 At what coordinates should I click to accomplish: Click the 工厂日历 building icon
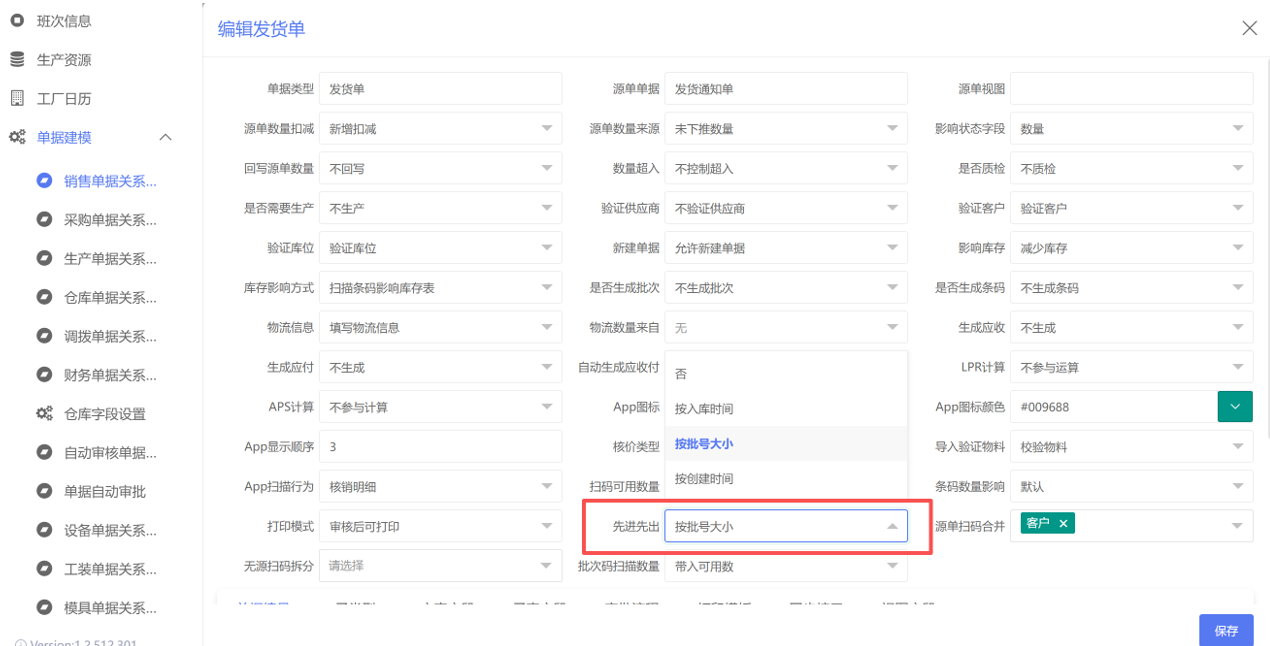pyautogui.click(x=17, y=98)
